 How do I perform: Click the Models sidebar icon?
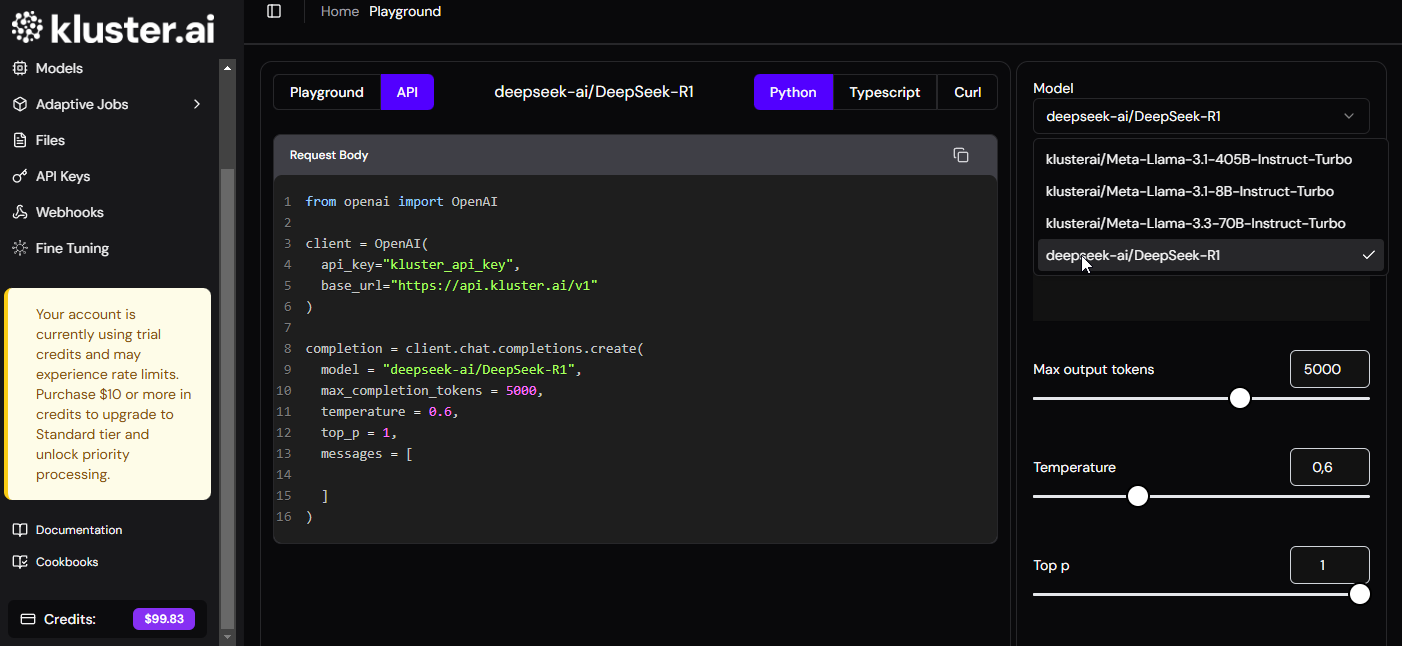click(x=19, y=68)
